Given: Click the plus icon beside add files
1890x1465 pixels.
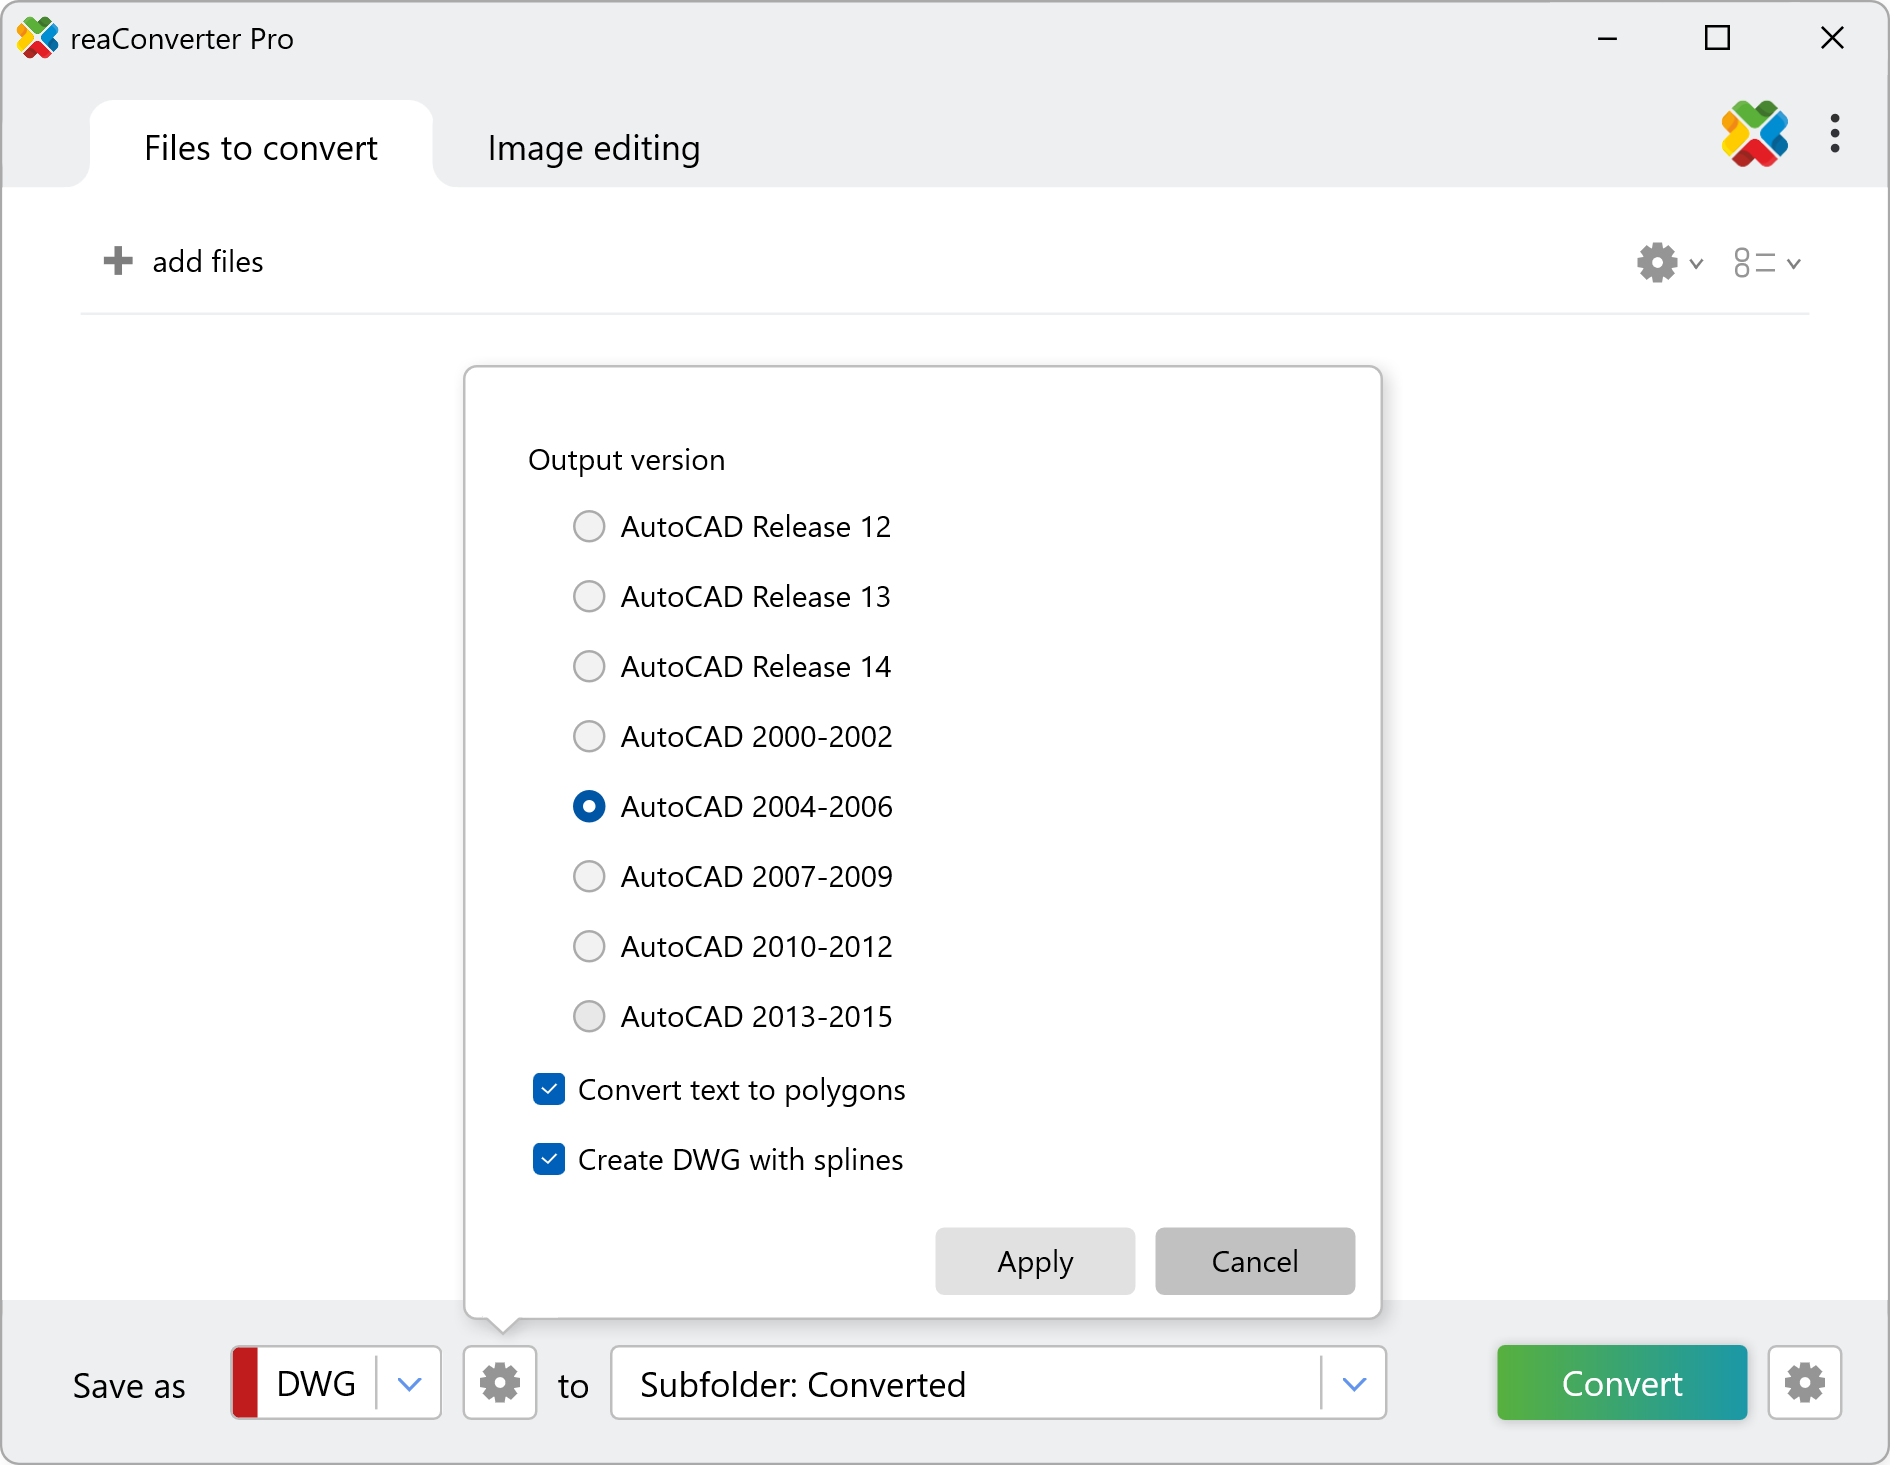Looking at the screenshot, I should [118, 261].
